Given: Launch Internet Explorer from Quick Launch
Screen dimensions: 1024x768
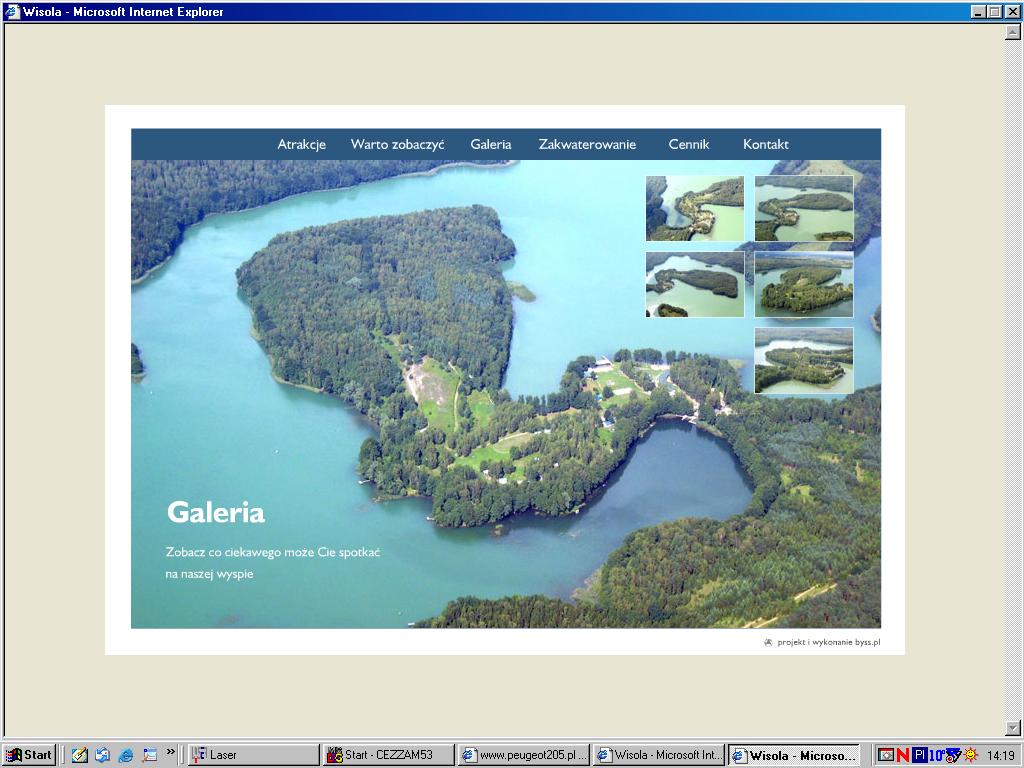Looking at the screenshot, I should pyautogui.click(x=125, y=755).
